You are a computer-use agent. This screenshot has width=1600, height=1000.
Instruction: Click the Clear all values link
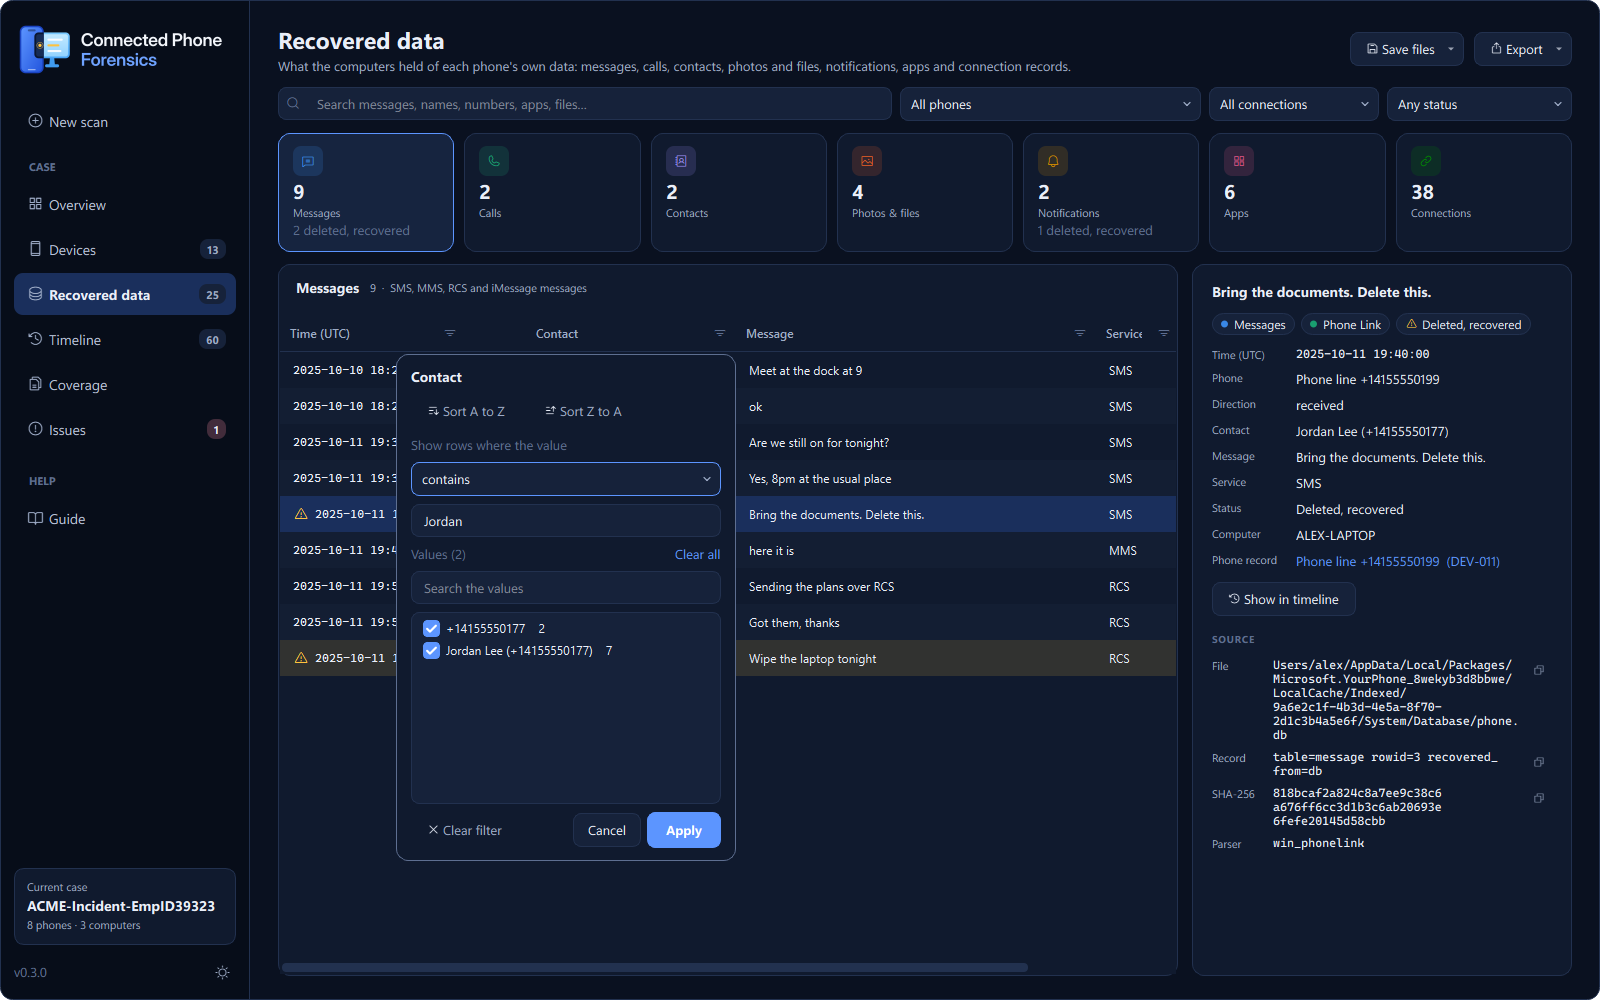697,554
